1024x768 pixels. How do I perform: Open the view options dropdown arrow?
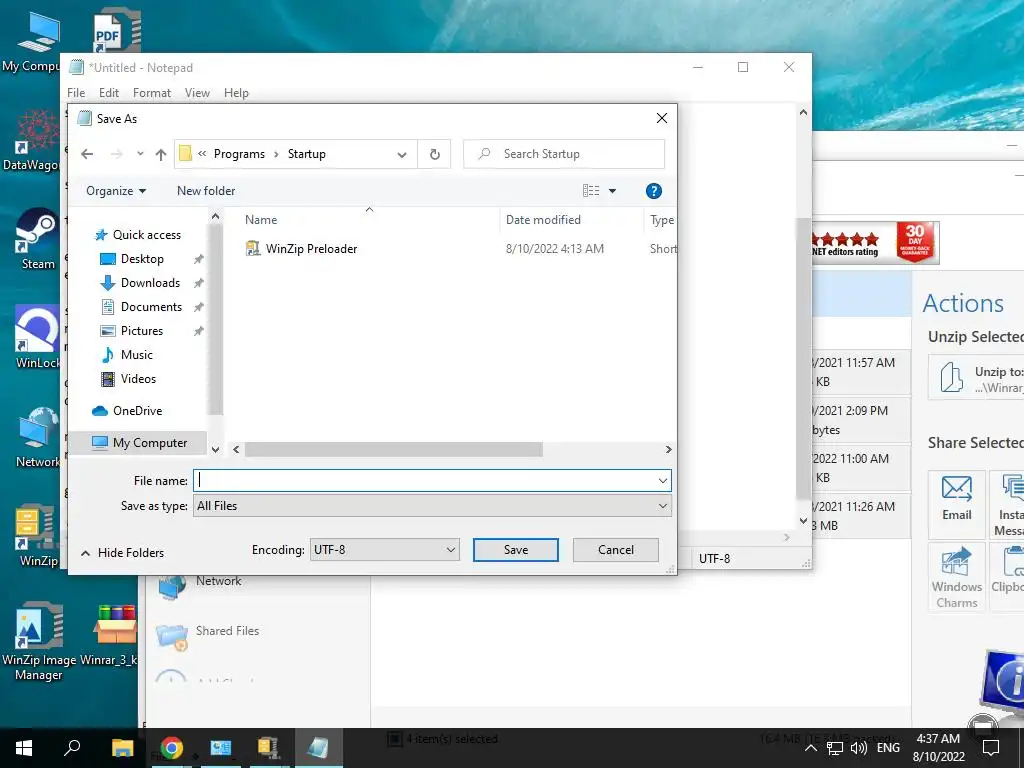coord(613,191)
